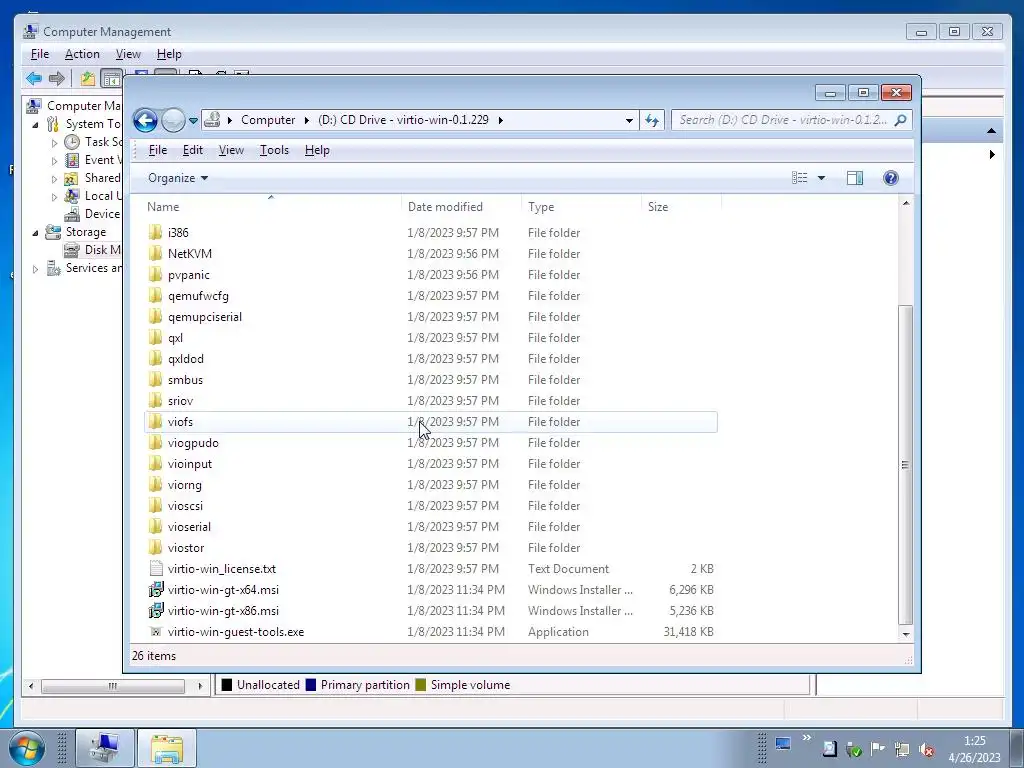Click the Explorer Back navigation arrow
Screen dimensions: 1024x768
[x=145, y=120]
